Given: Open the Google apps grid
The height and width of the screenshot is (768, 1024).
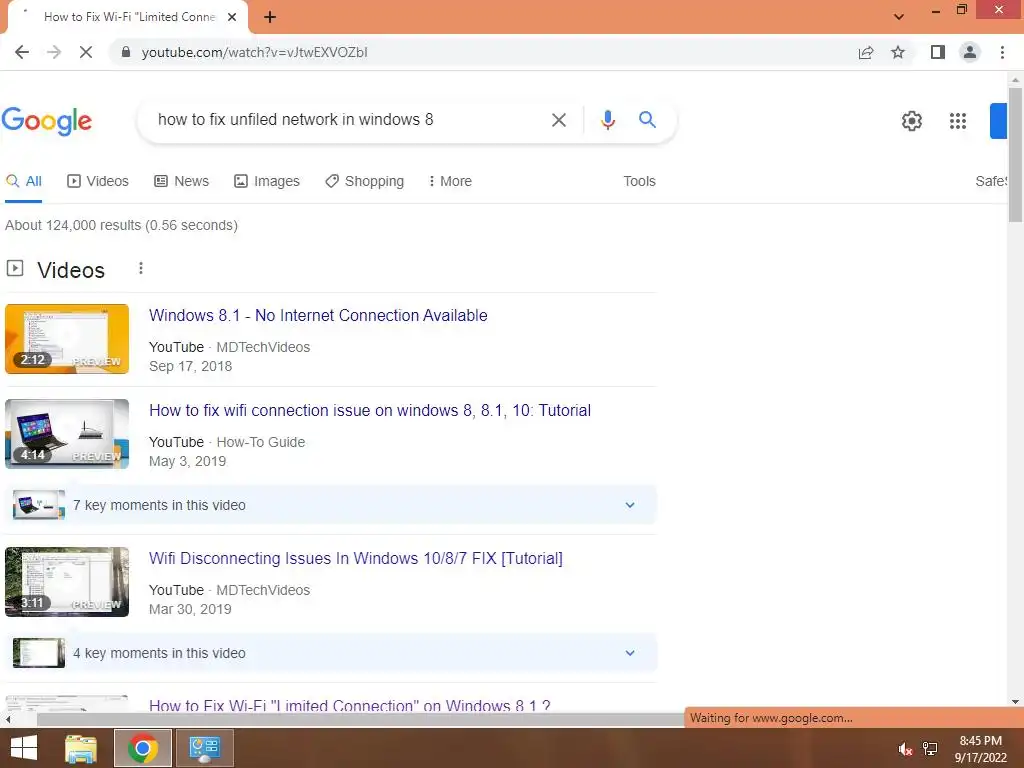Looking at the screenshot, I should [957, 121].
